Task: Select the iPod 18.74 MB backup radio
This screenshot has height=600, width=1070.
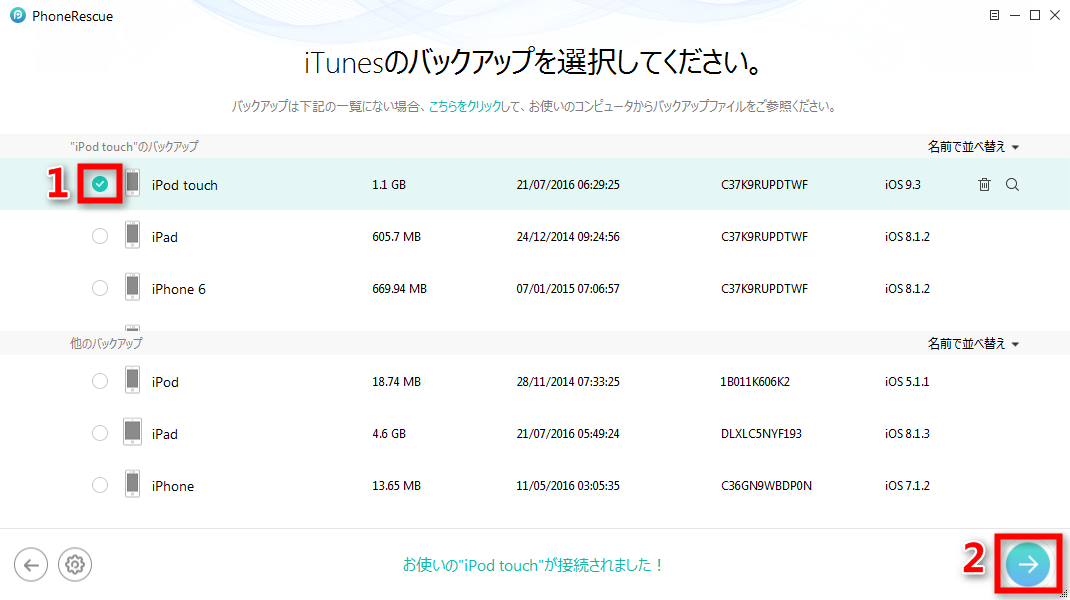Action: (100, 381)
